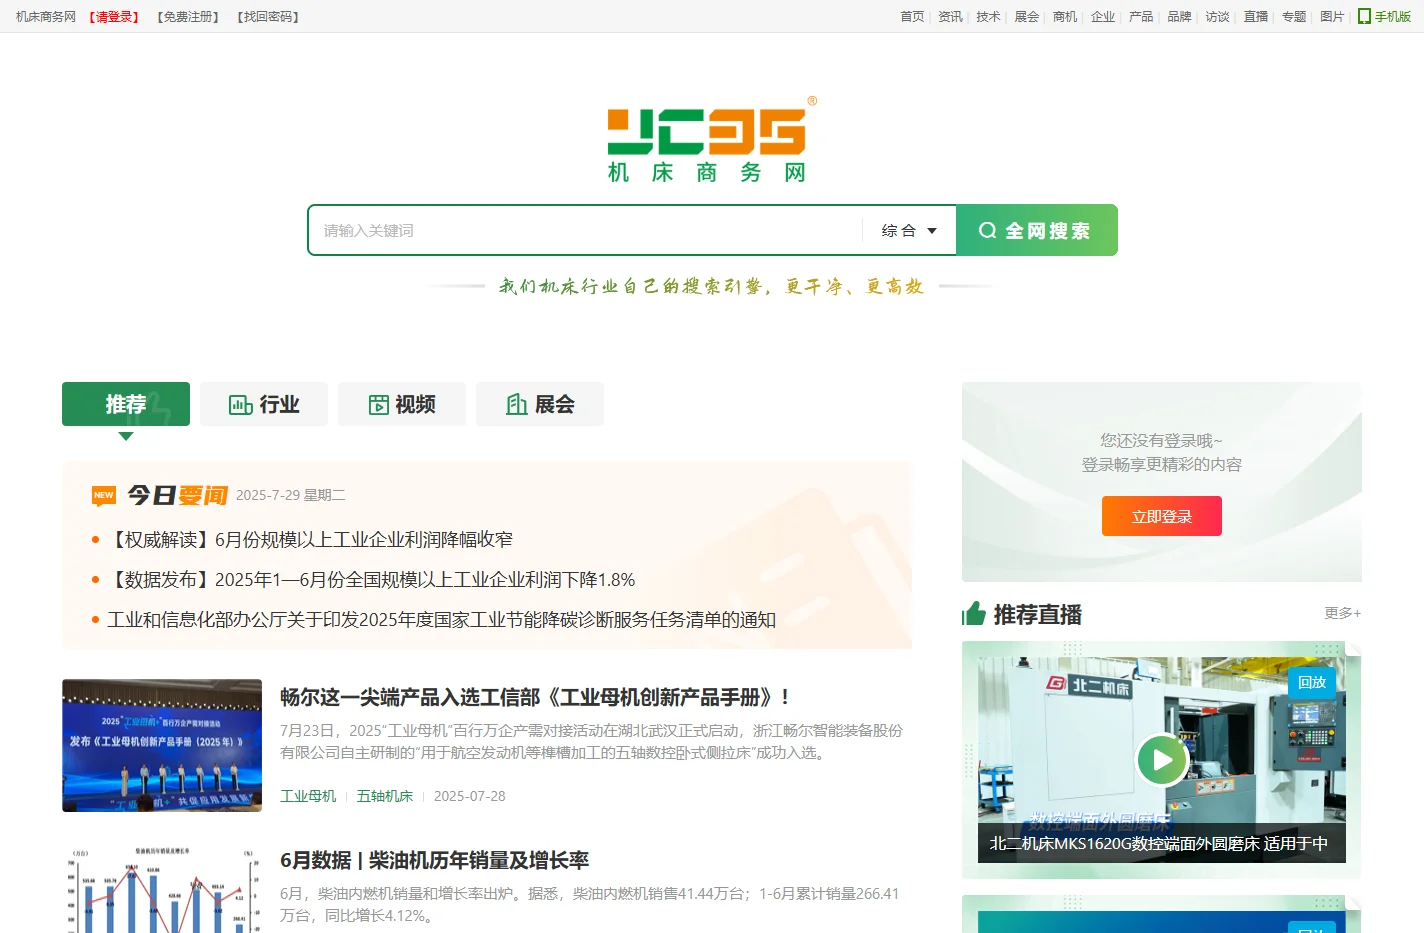Click the 找回密码 link
This screenshot has height=933, width=1424.
point(269,17)
